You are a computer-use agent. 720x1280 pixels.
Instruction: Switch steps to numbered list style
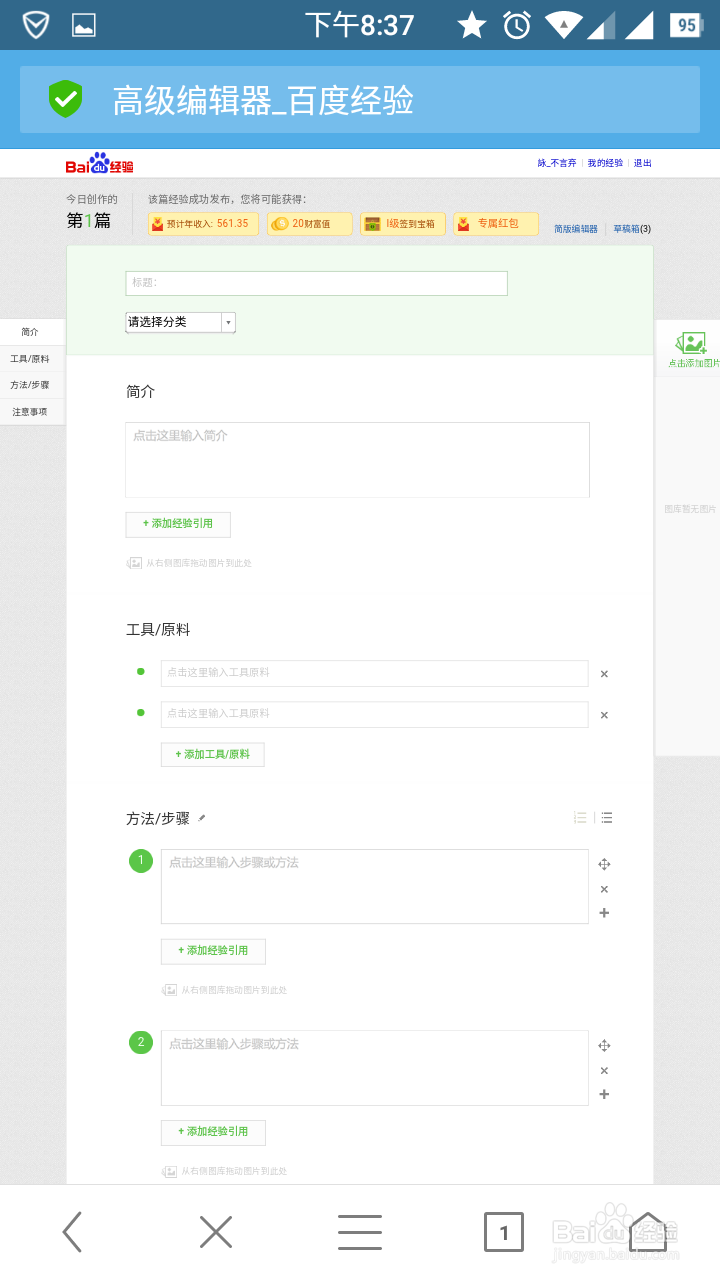pyautogui.click(x=580, y=818)
